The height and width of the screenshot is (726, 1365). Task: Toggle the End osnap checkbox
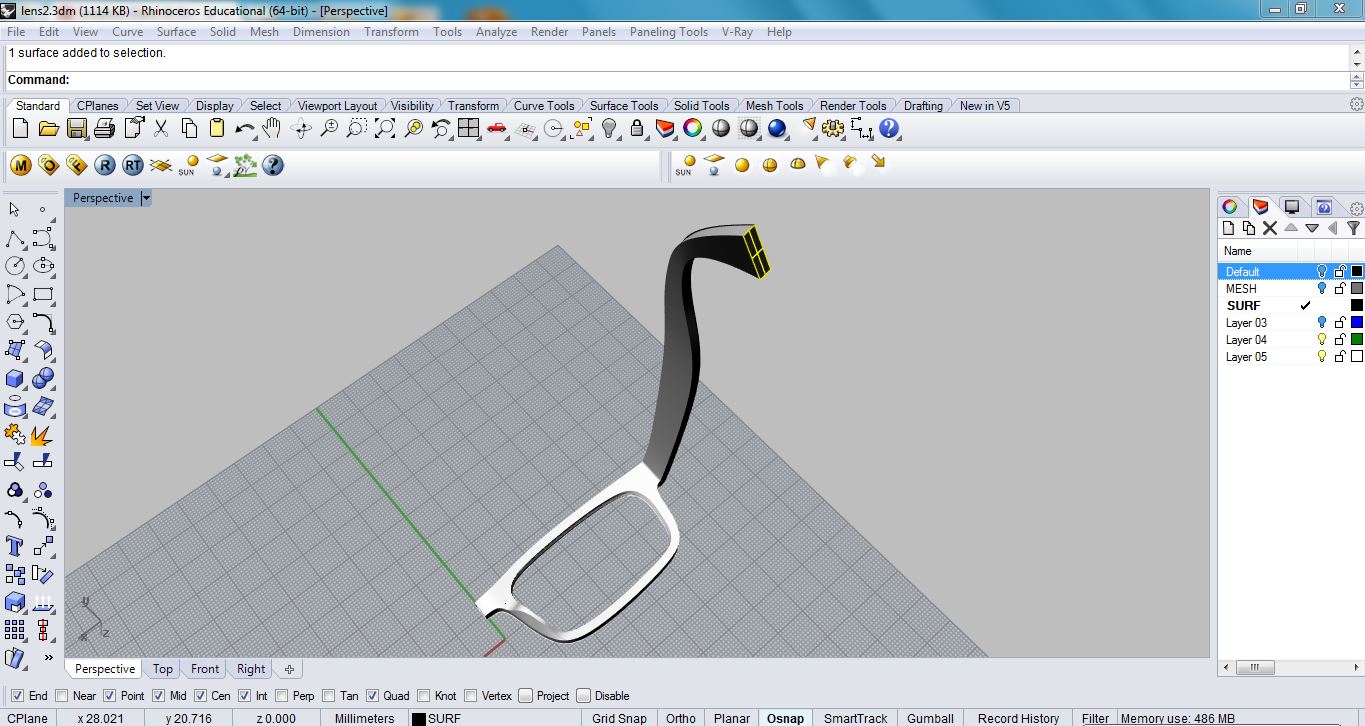coord(17,696)
